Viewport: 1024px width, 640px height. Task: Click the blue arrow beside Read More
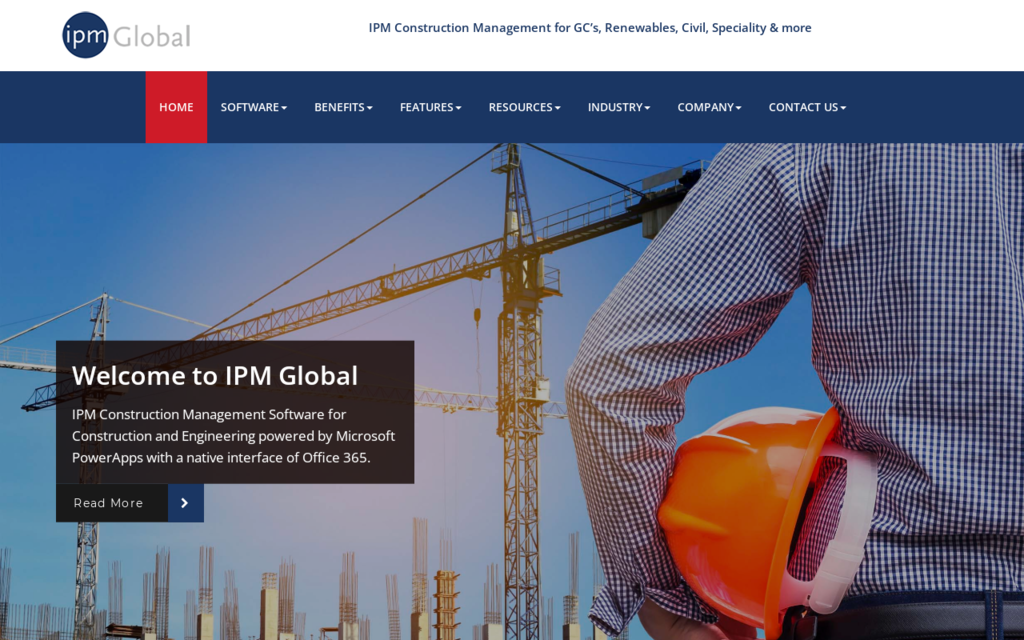click(x=185, y=503)
